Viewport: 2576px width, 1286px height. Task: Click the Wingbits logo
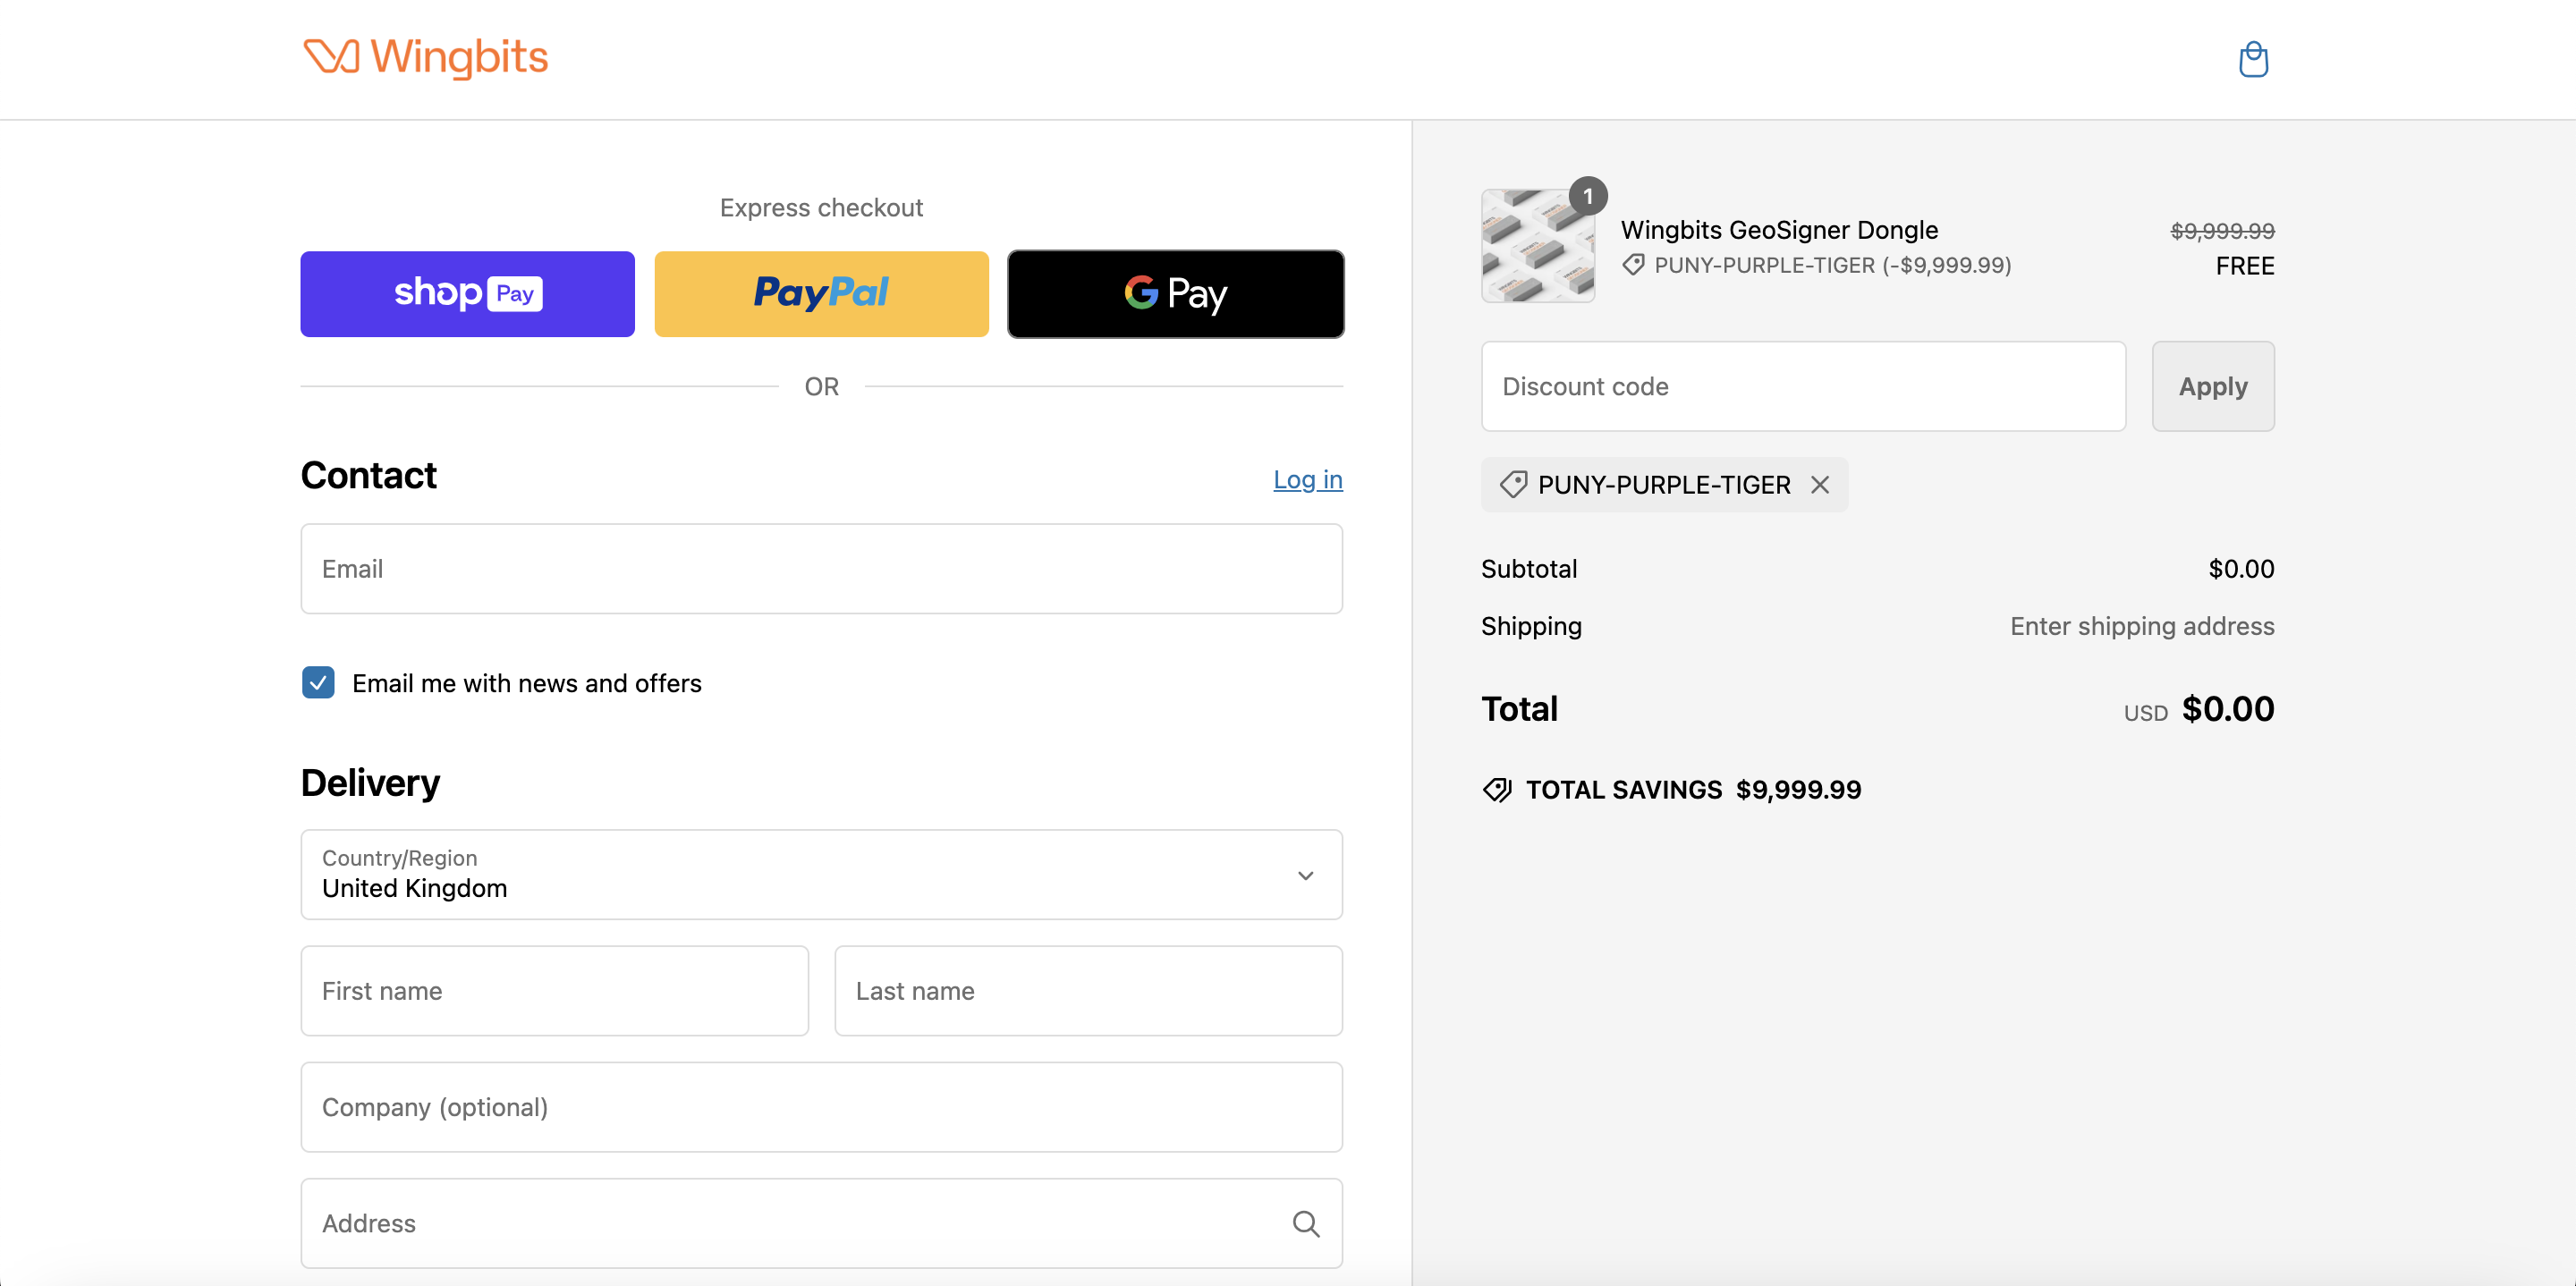click(425, 57)
